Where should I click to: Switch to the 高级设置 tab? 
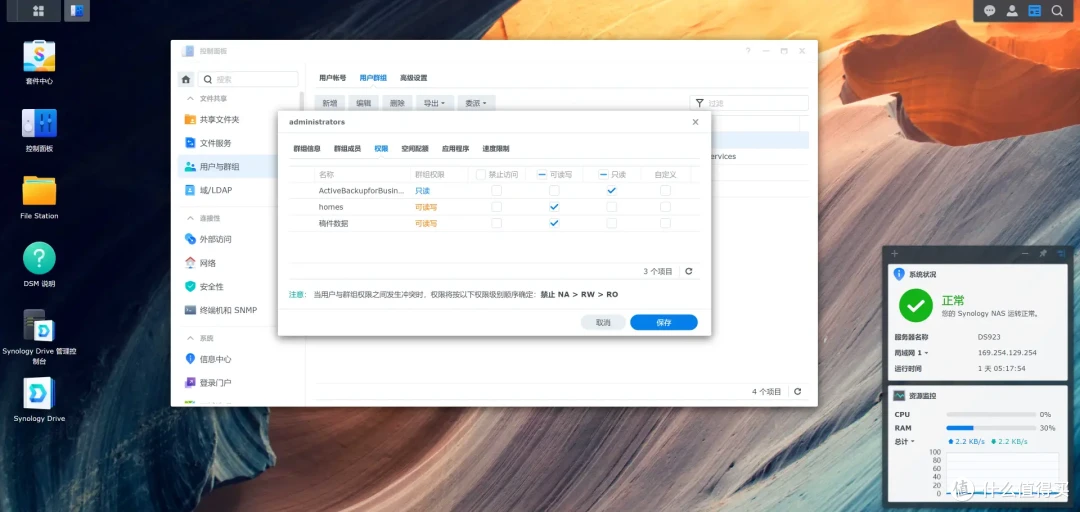414,79
